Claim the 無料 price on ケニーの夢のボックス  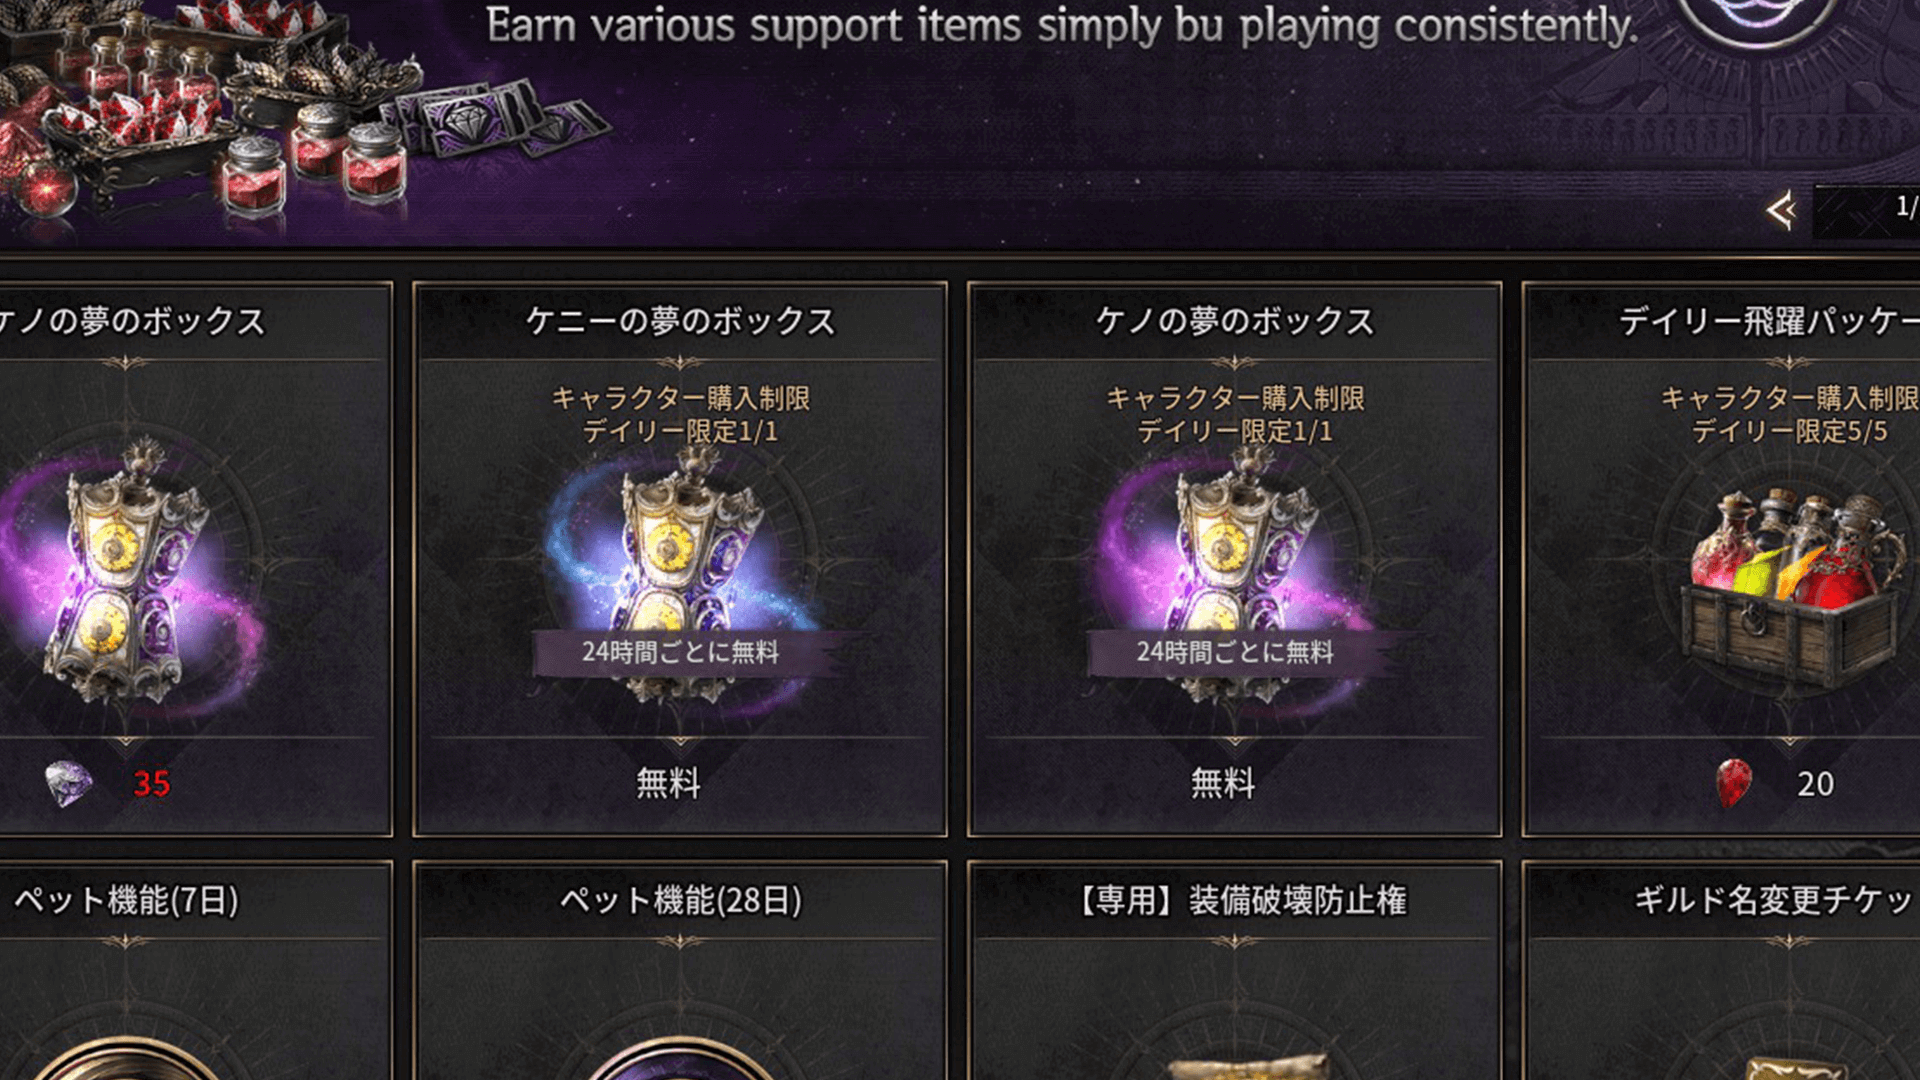pyautogui.click(x=668, y=783)
